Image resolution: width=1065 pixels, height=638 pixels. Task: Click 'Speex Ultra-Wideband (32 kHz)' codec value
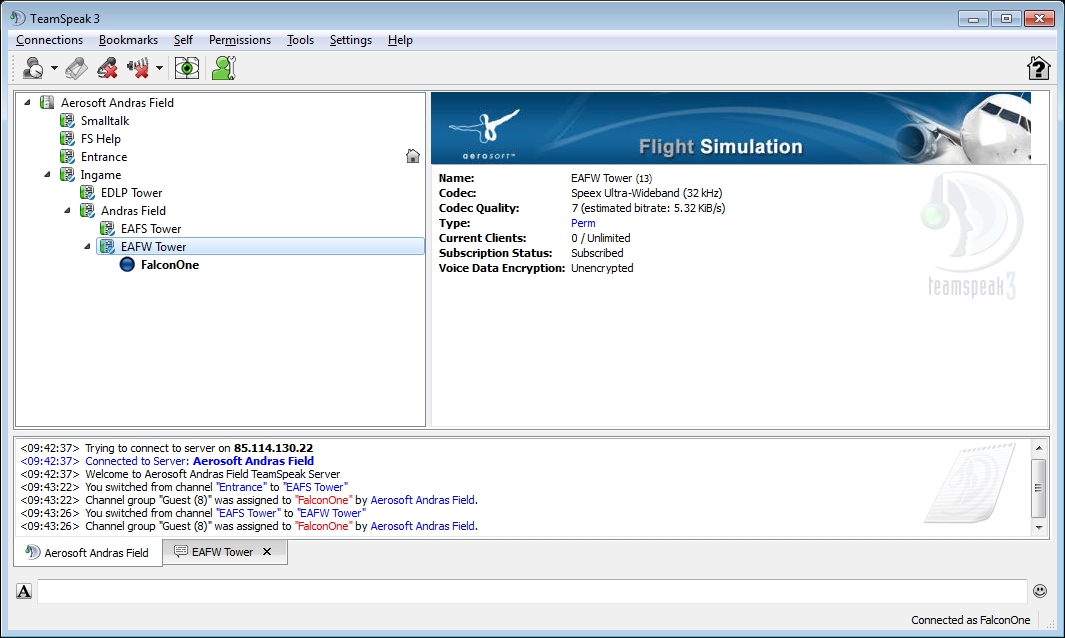click(x=646, y=193)
